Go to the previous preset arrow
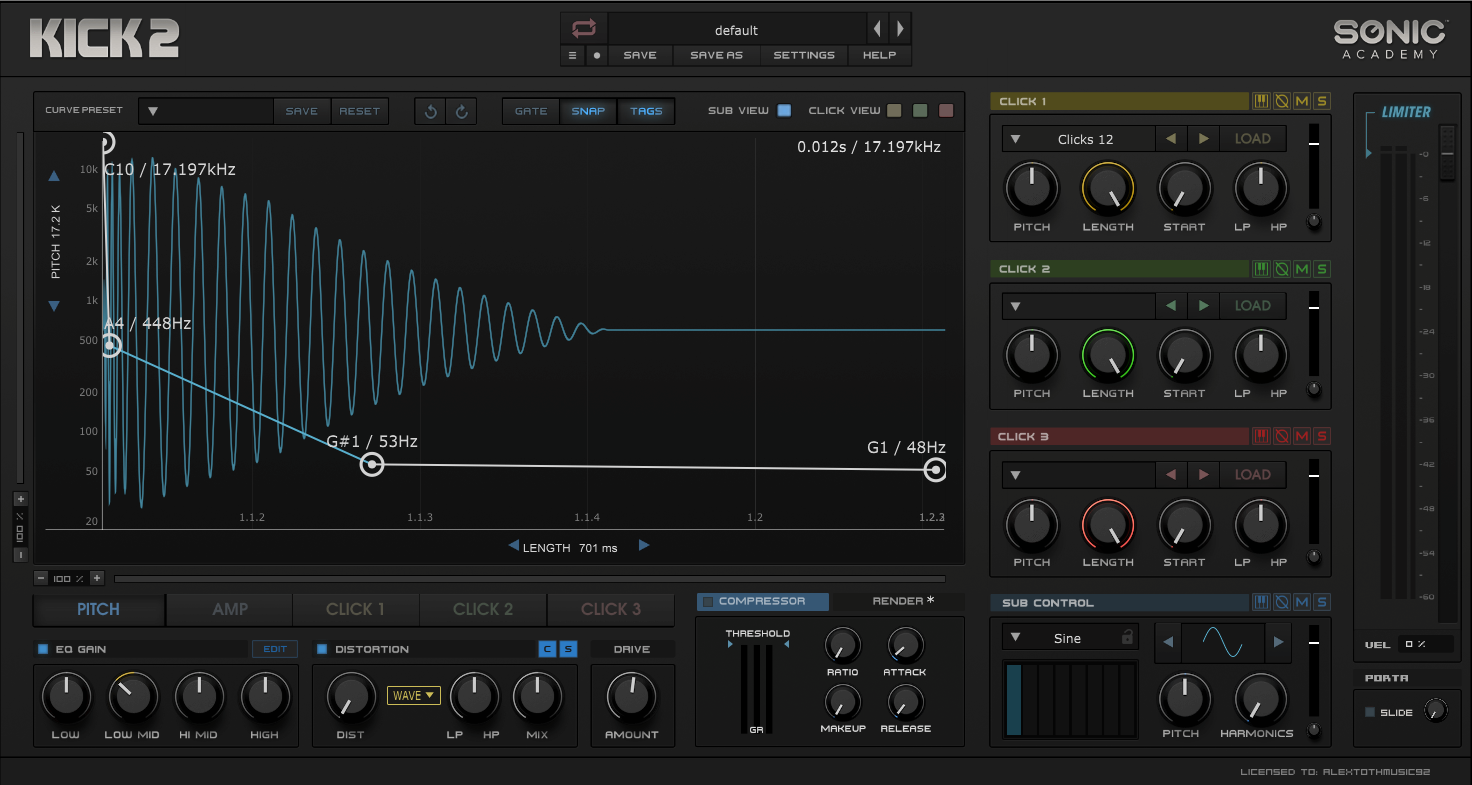The width and height of the screenshot is (1472, 785). click(877, 29)
